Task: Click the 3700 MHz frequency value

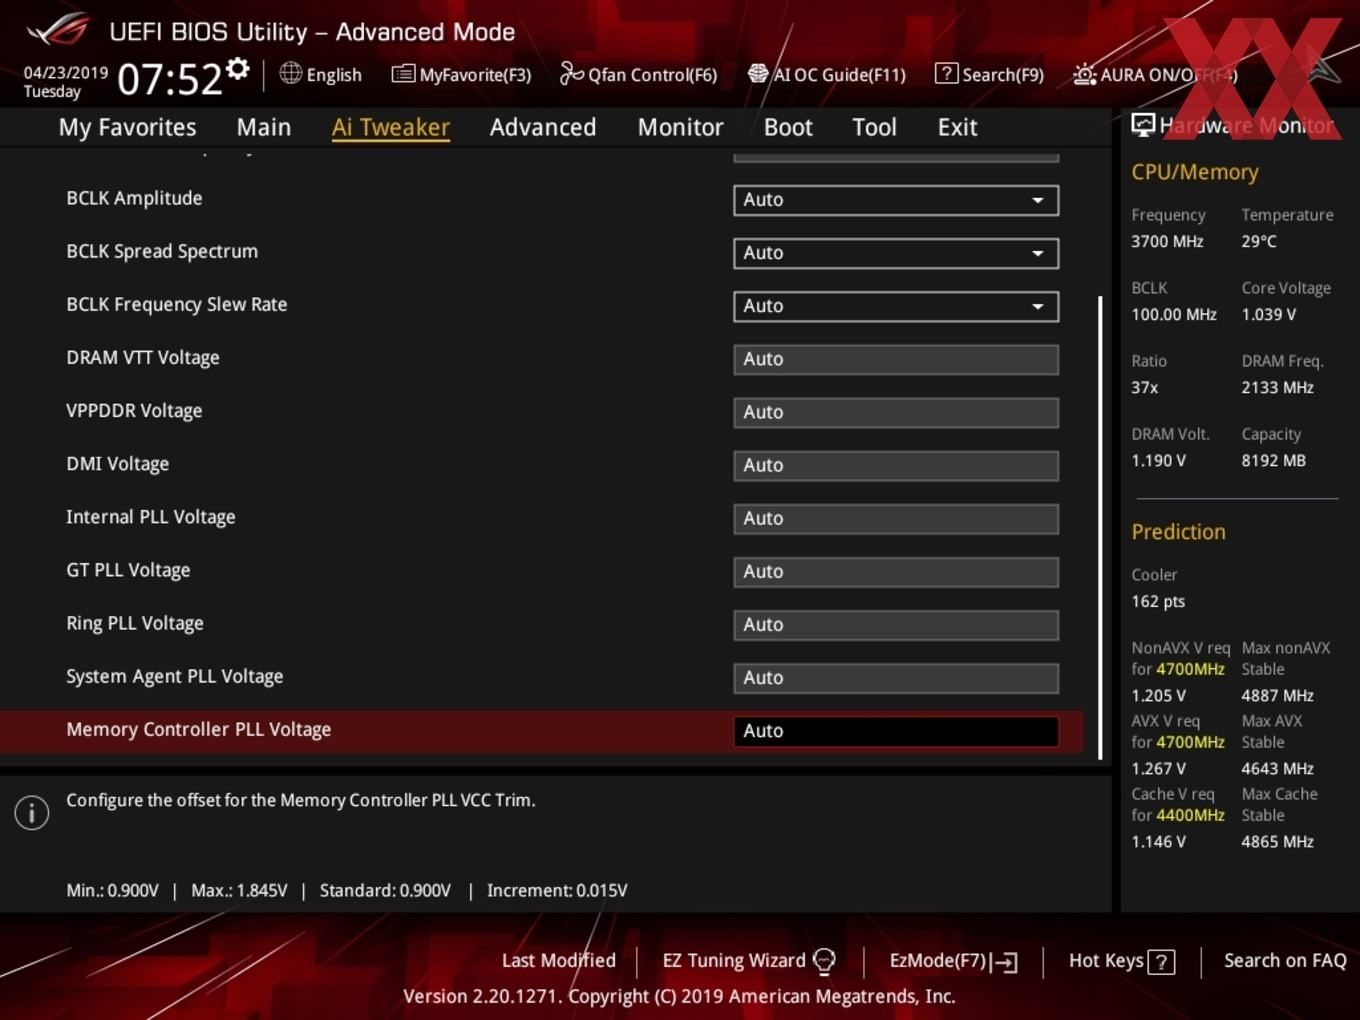Action: [1167, 241]
